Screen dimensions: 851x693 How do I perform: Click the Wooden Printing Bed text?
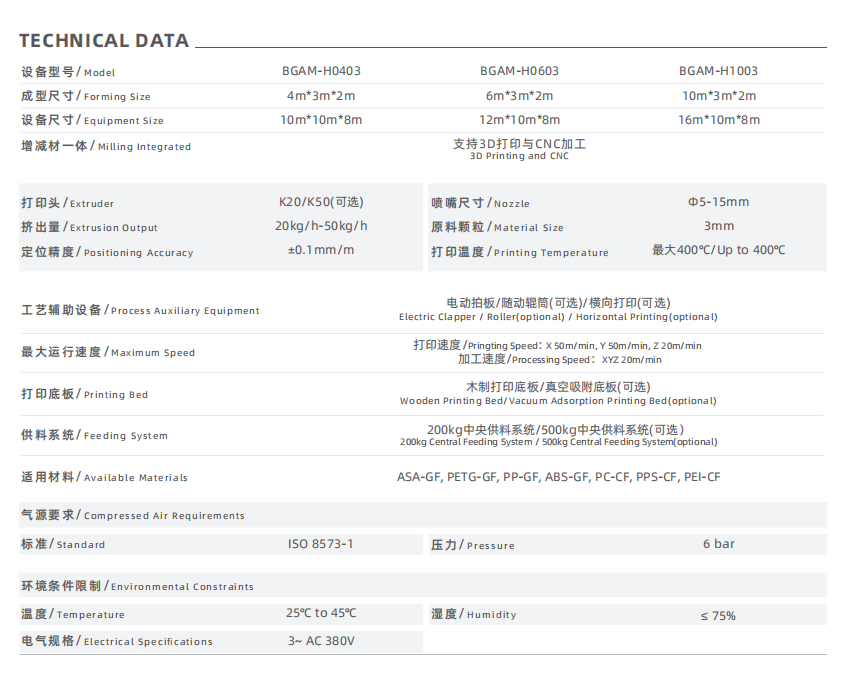(558, 401)
